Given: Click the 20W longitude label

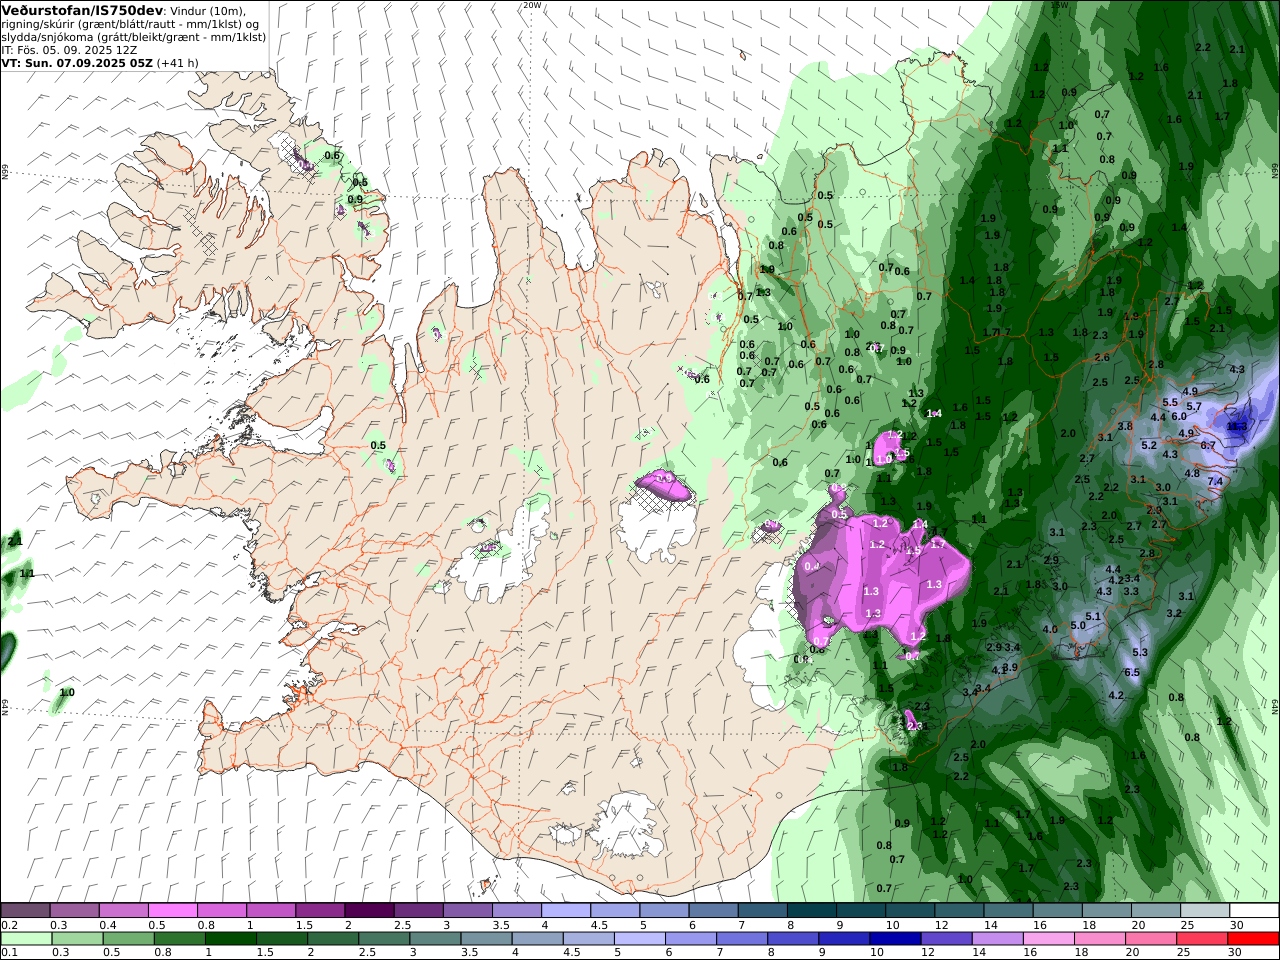Looking at the screenshot, I should pos(532,5).
